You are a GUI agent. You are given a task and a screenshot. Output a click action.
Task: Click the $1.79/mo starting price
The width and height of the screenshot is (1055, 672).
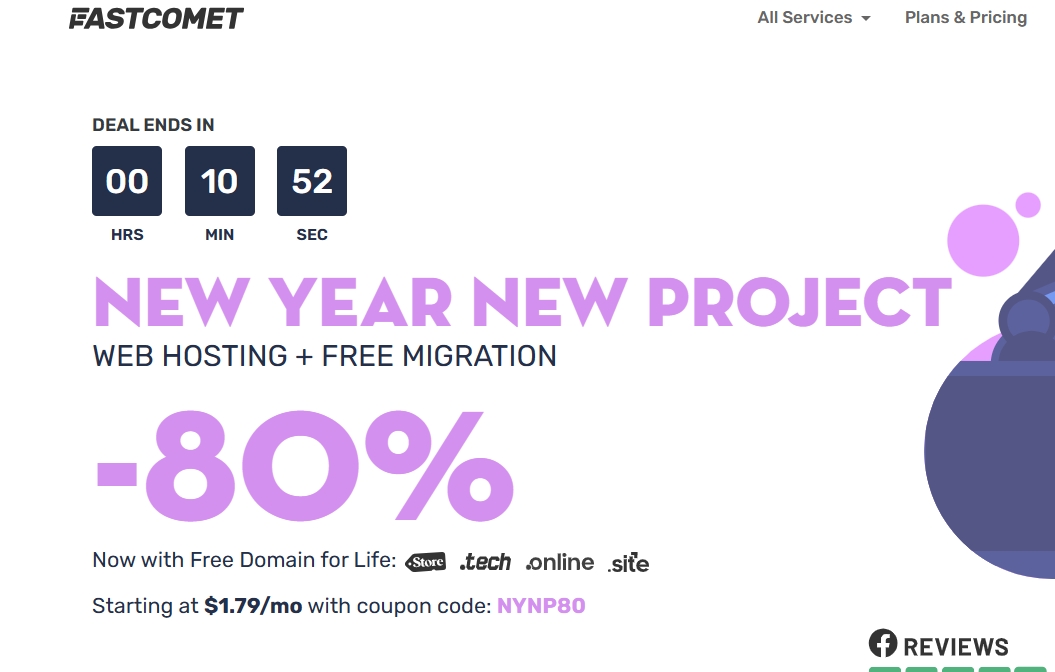(253, 606)
